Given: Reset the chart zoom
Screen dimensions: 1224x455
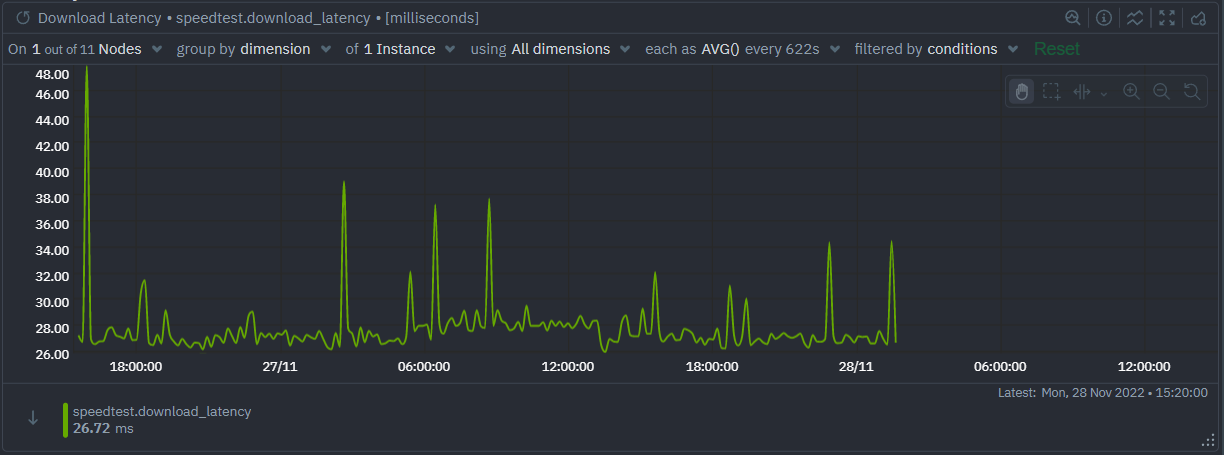Looking at the screenshot, I should coord(1191,91).
